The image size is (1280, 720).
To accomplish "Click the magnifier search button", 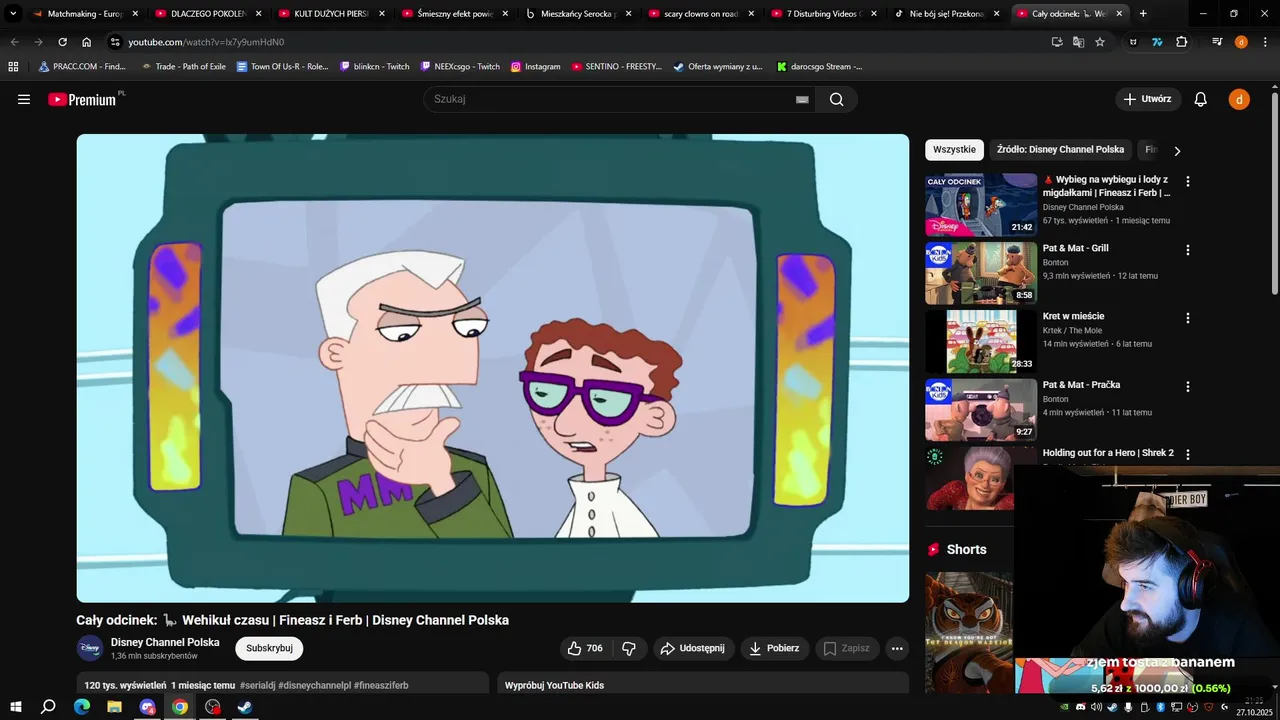I will [x=837, y=99].
